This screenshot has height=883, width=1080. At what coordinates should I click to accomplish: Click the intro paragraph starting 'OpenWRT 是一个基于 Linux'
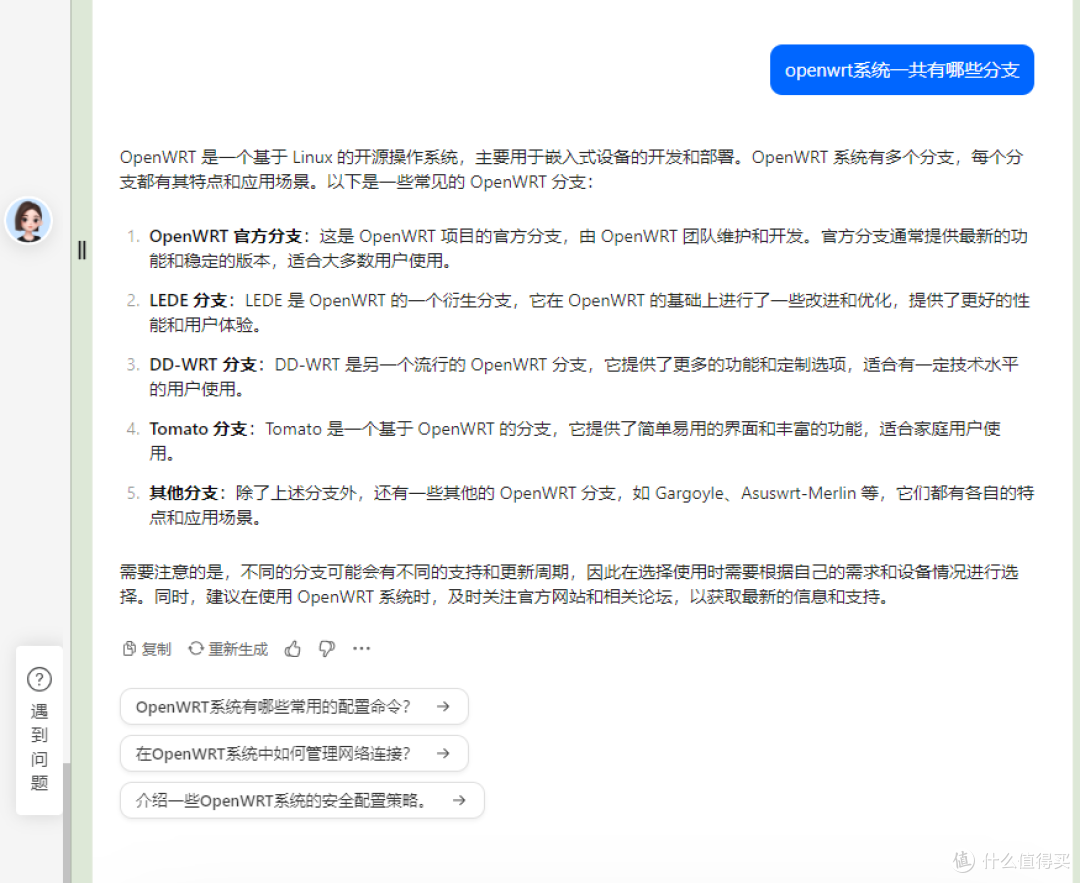[x=572, y=169]
